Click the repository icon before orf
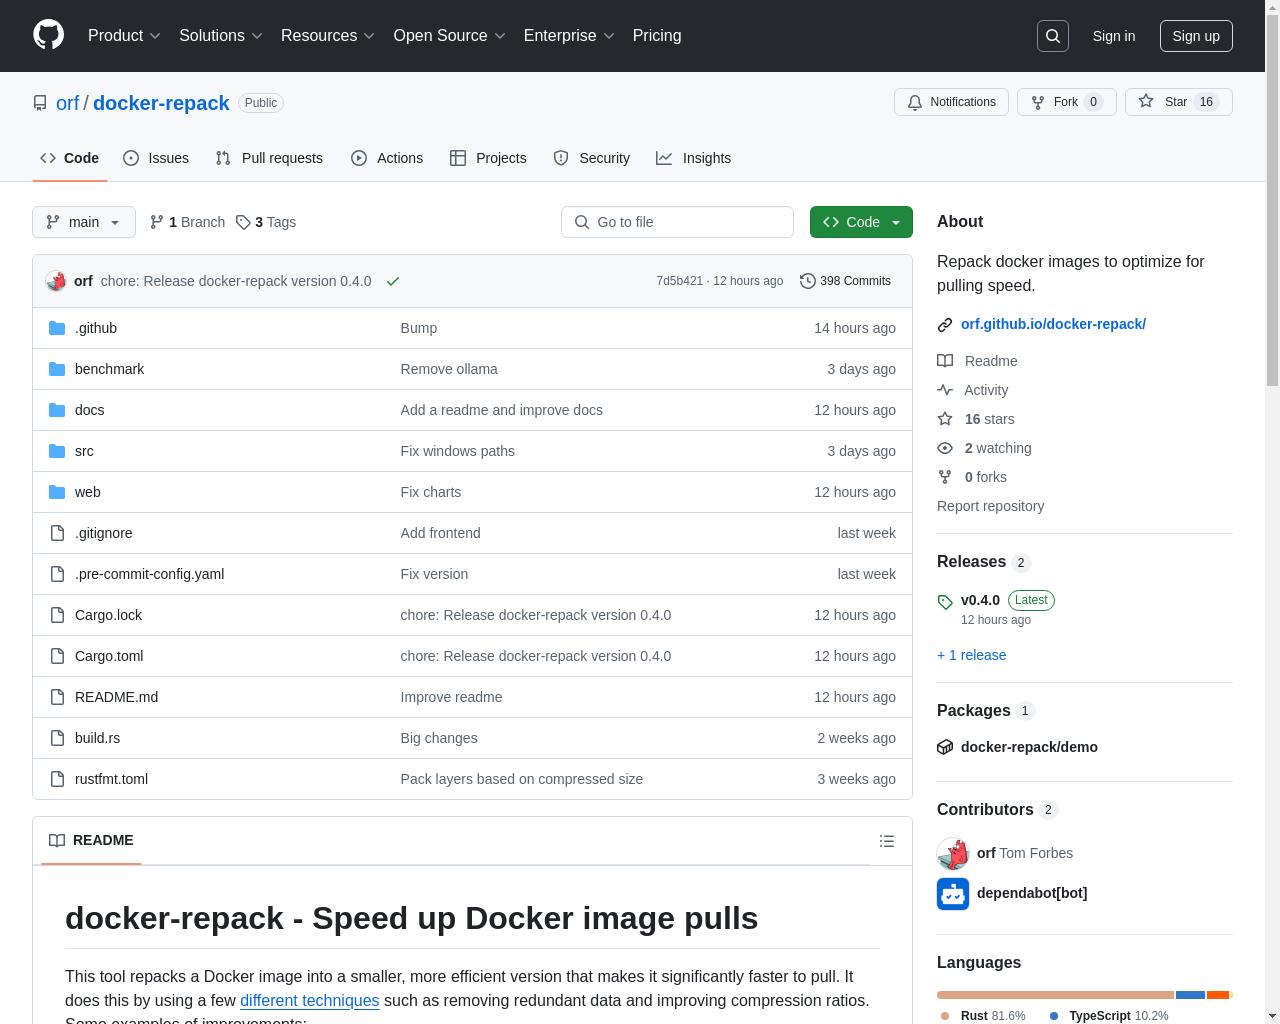 coord(40,103)
